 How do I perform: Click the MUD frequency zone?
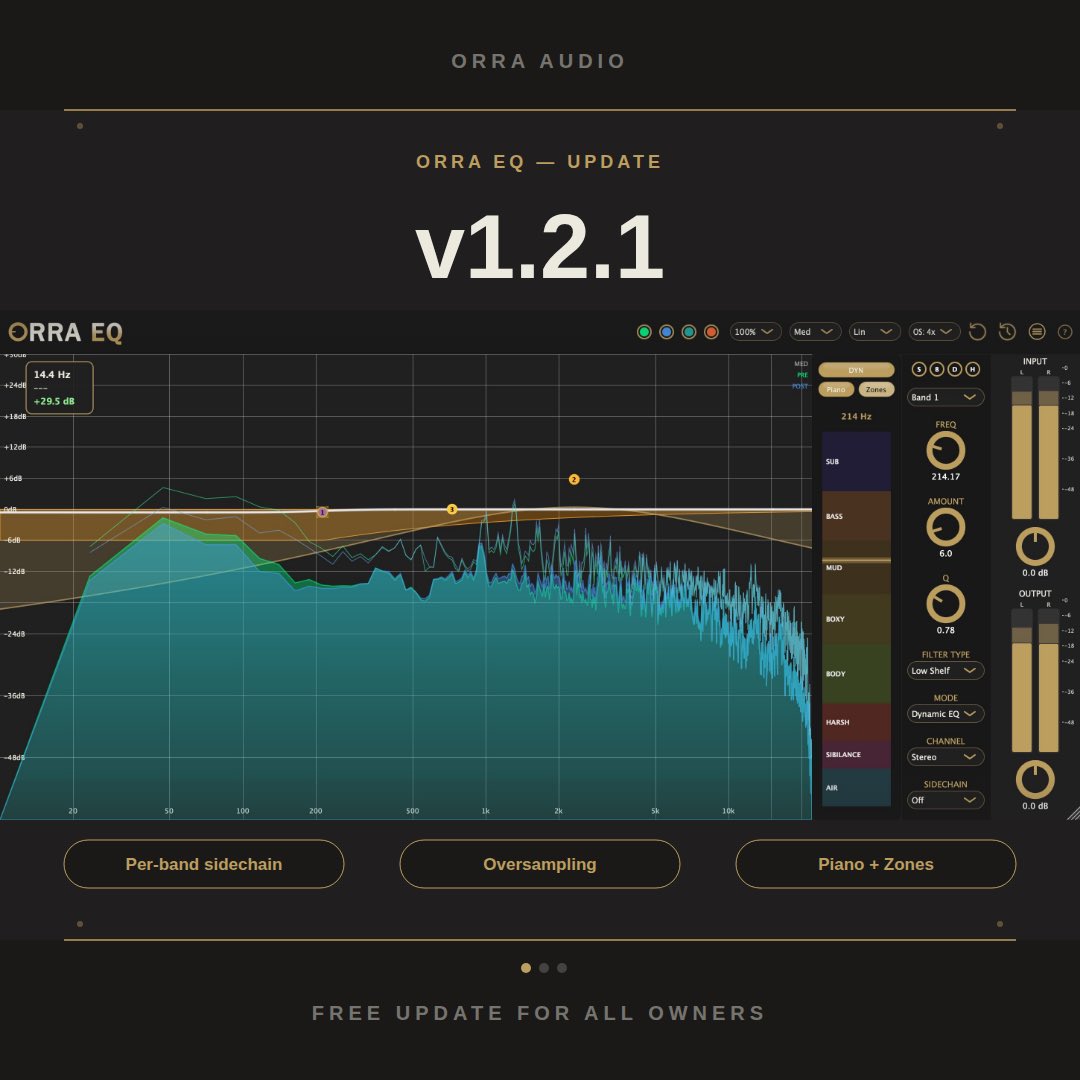(856, 568)
